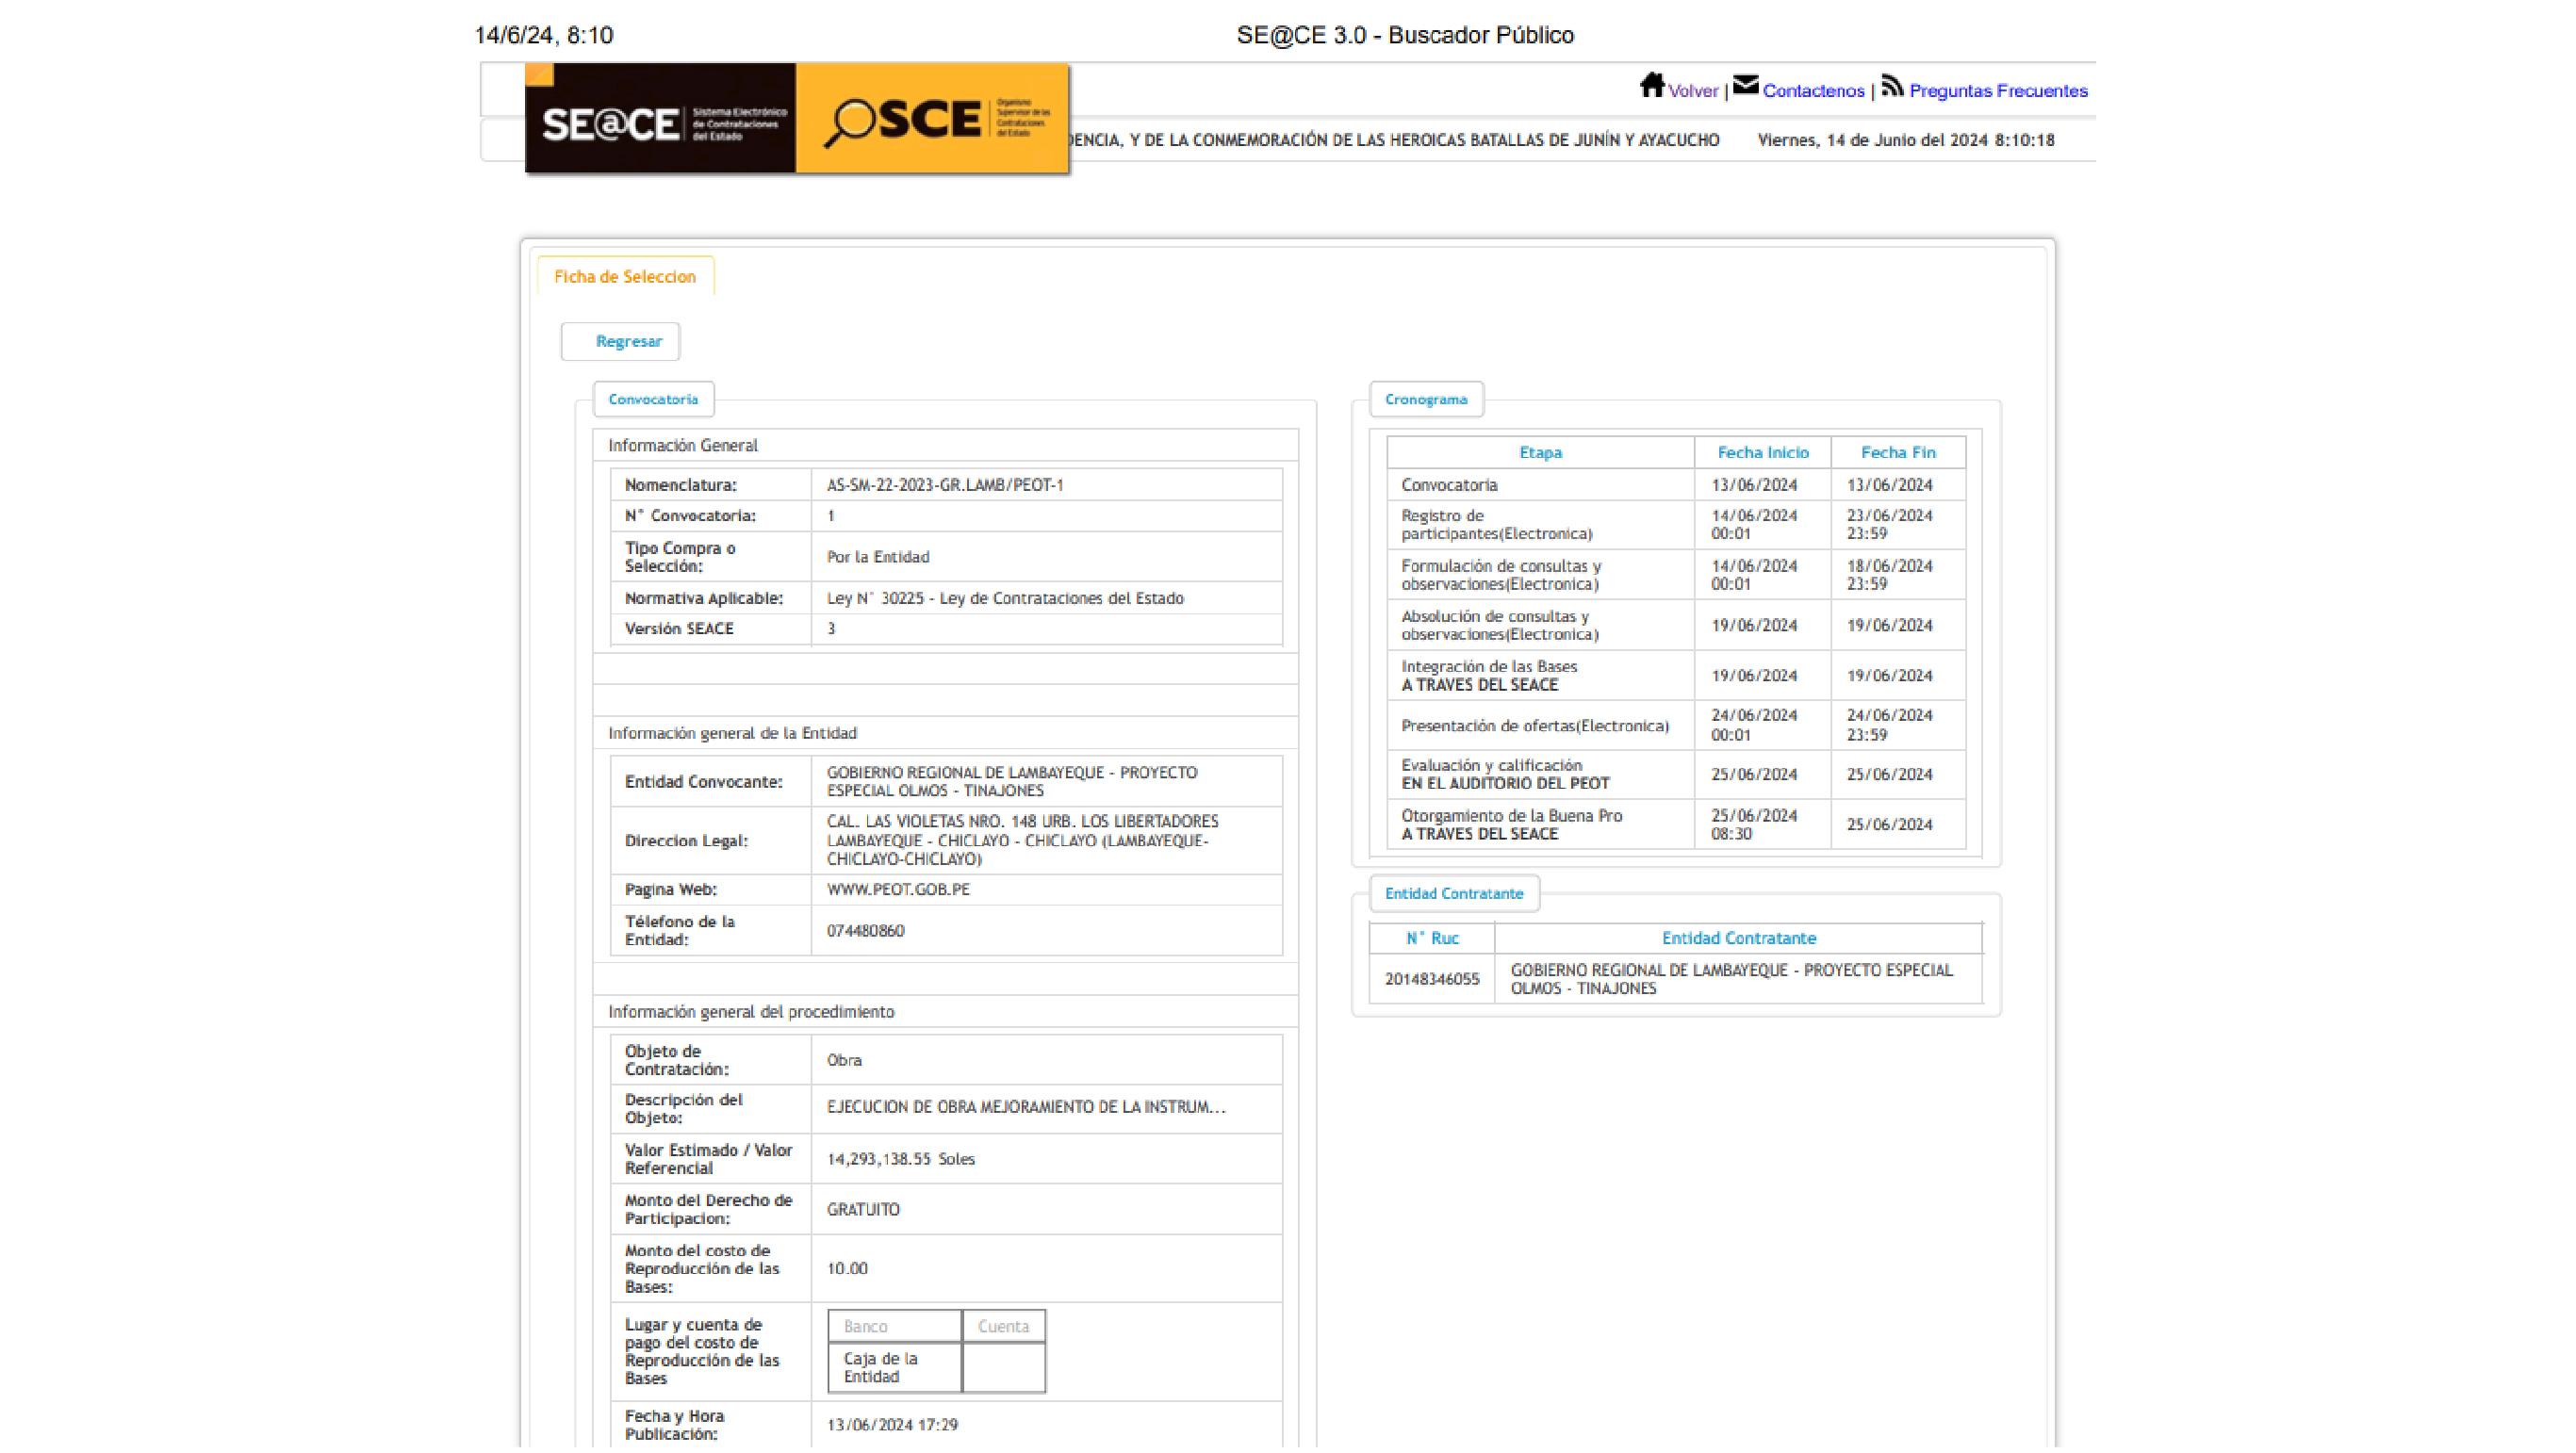This screenshot has height=1453, width=2576.
Task: Click the Versión SEACE value 3
Action: tap(831, 629)
